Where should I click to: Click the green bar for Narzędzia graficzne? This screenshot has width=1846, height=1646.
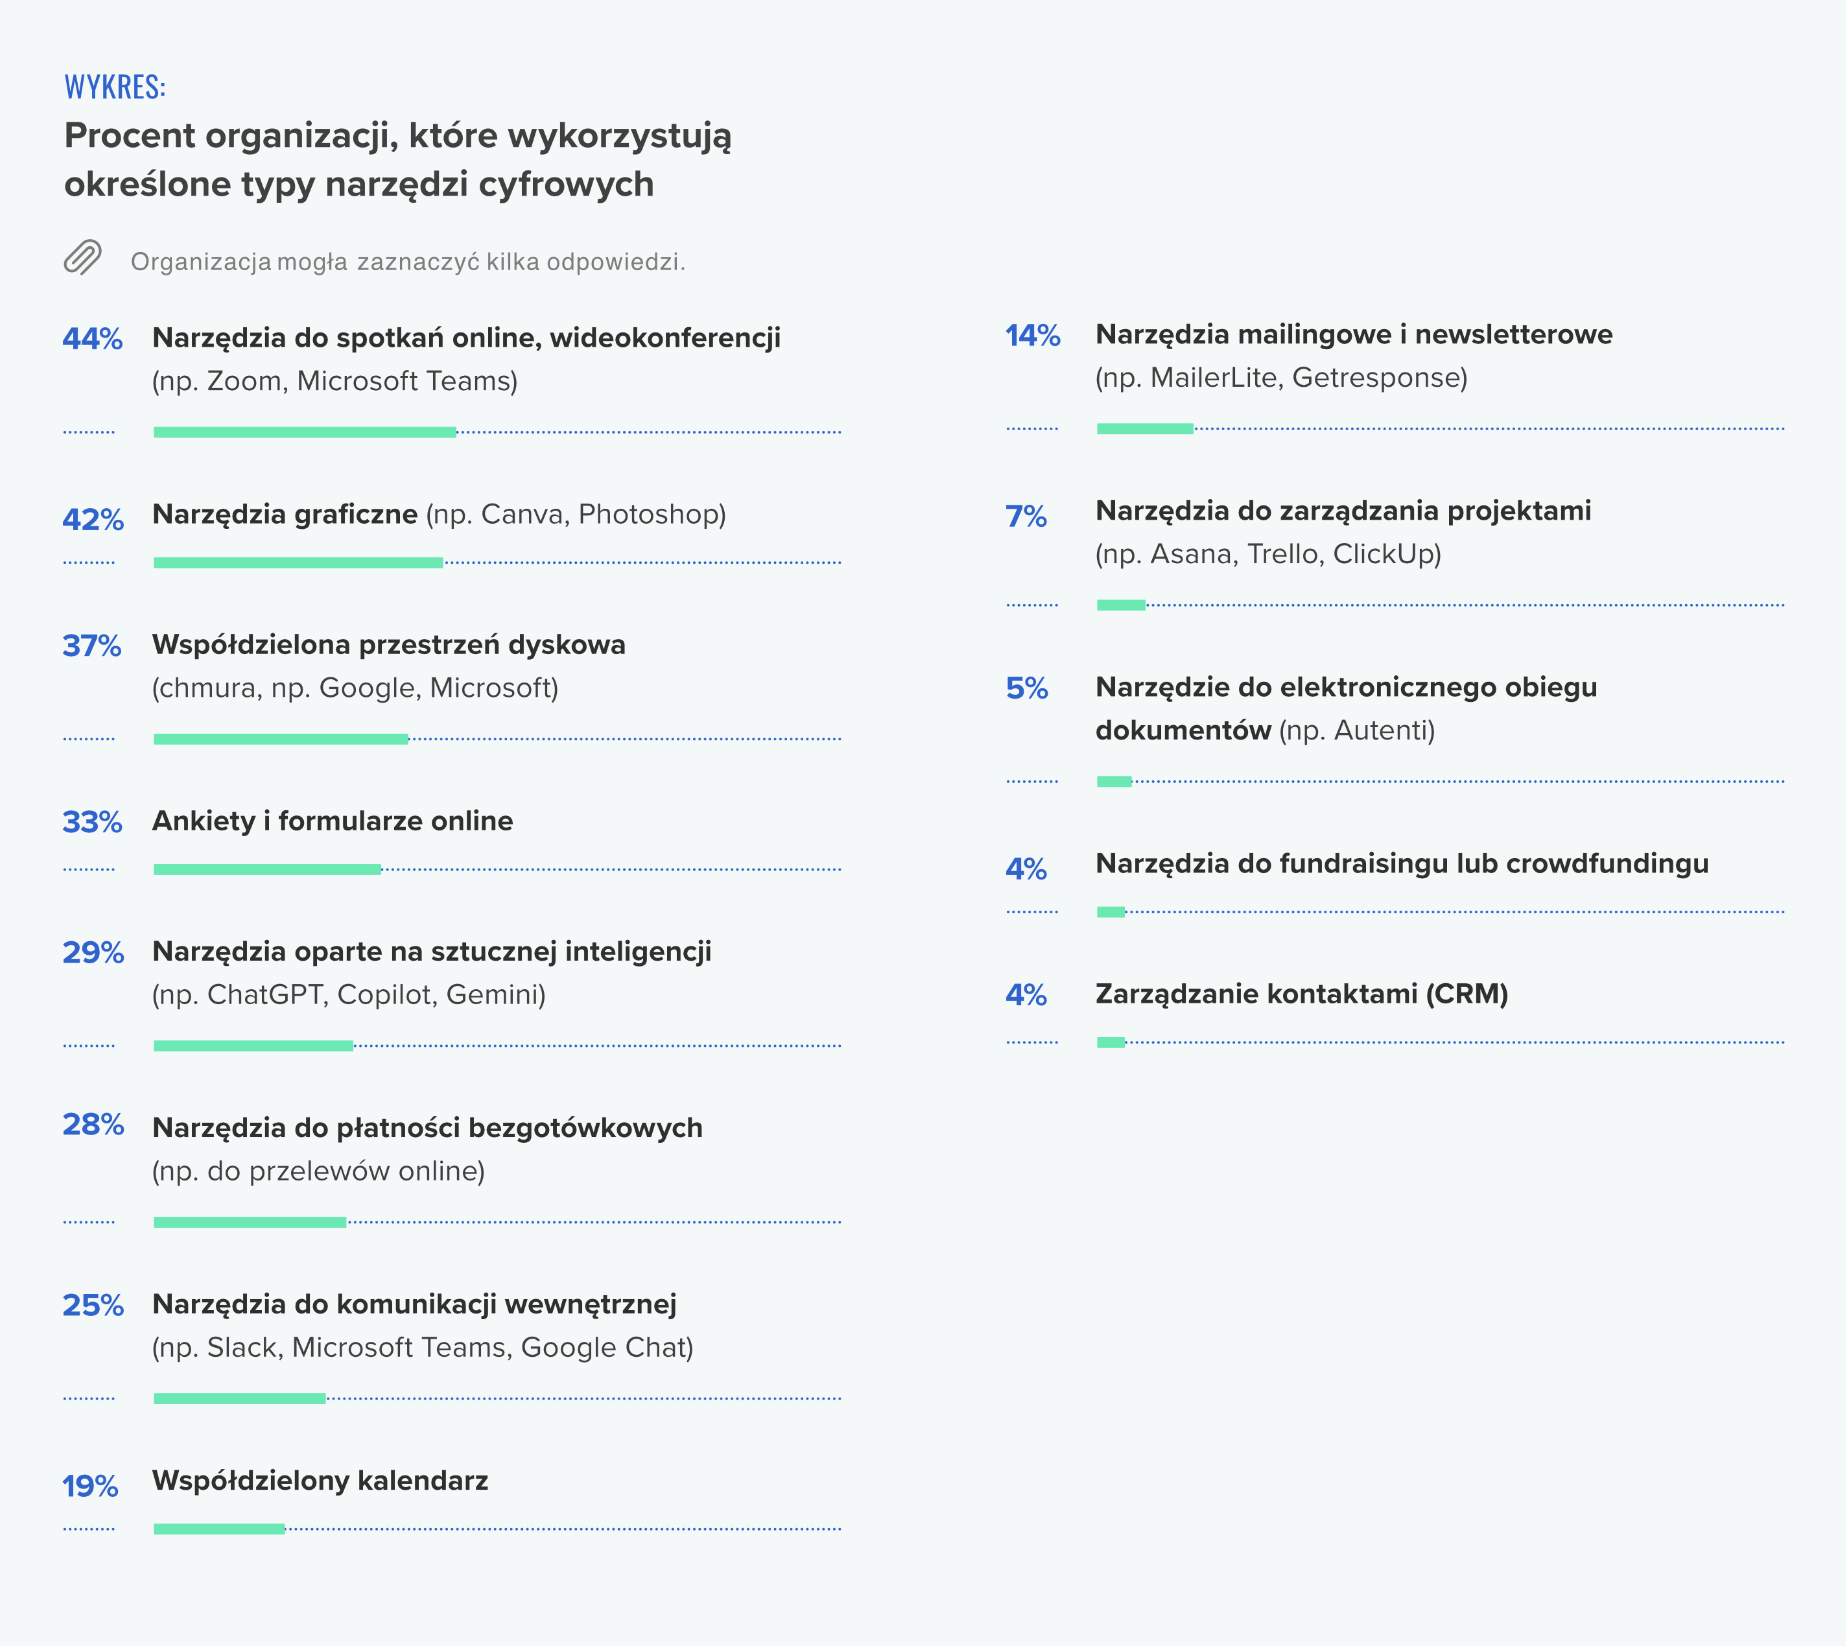(298, 563)
